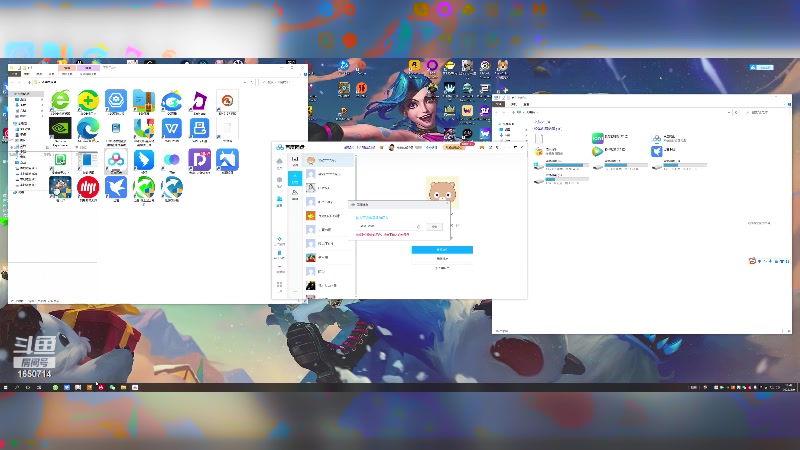
Task: Open the Xunlei bird entry in right Explorer
Action: click(657, 151)
